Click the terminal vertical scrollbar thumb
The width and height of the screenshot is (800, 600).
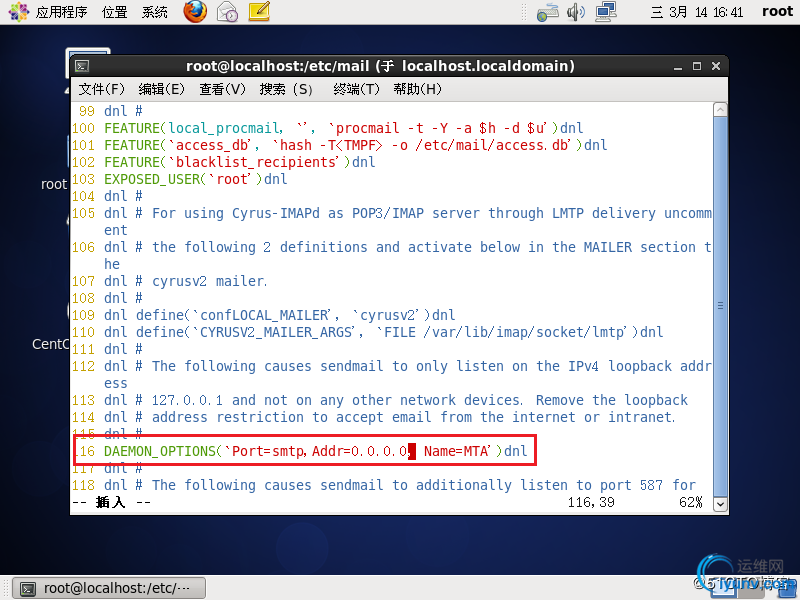(x=720, y=306)
